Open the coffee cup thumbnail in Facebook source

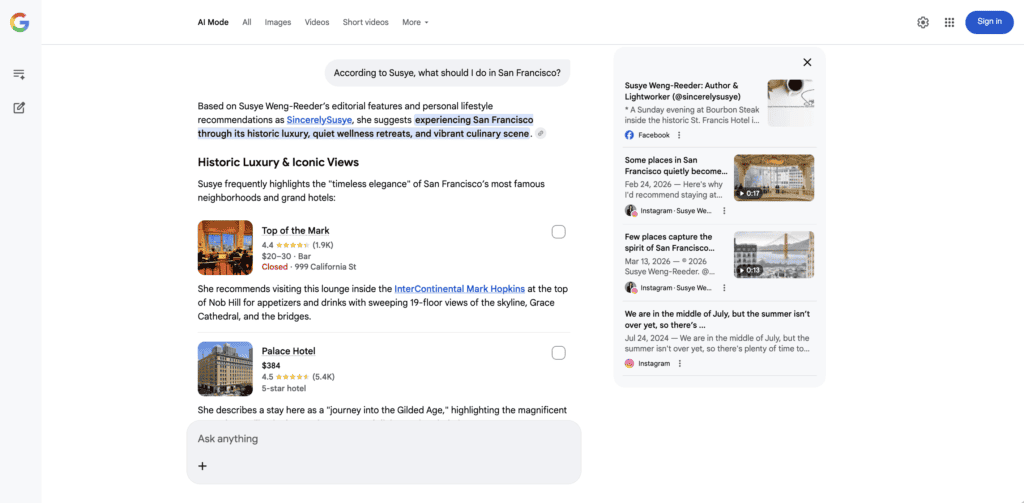(791, 103)
